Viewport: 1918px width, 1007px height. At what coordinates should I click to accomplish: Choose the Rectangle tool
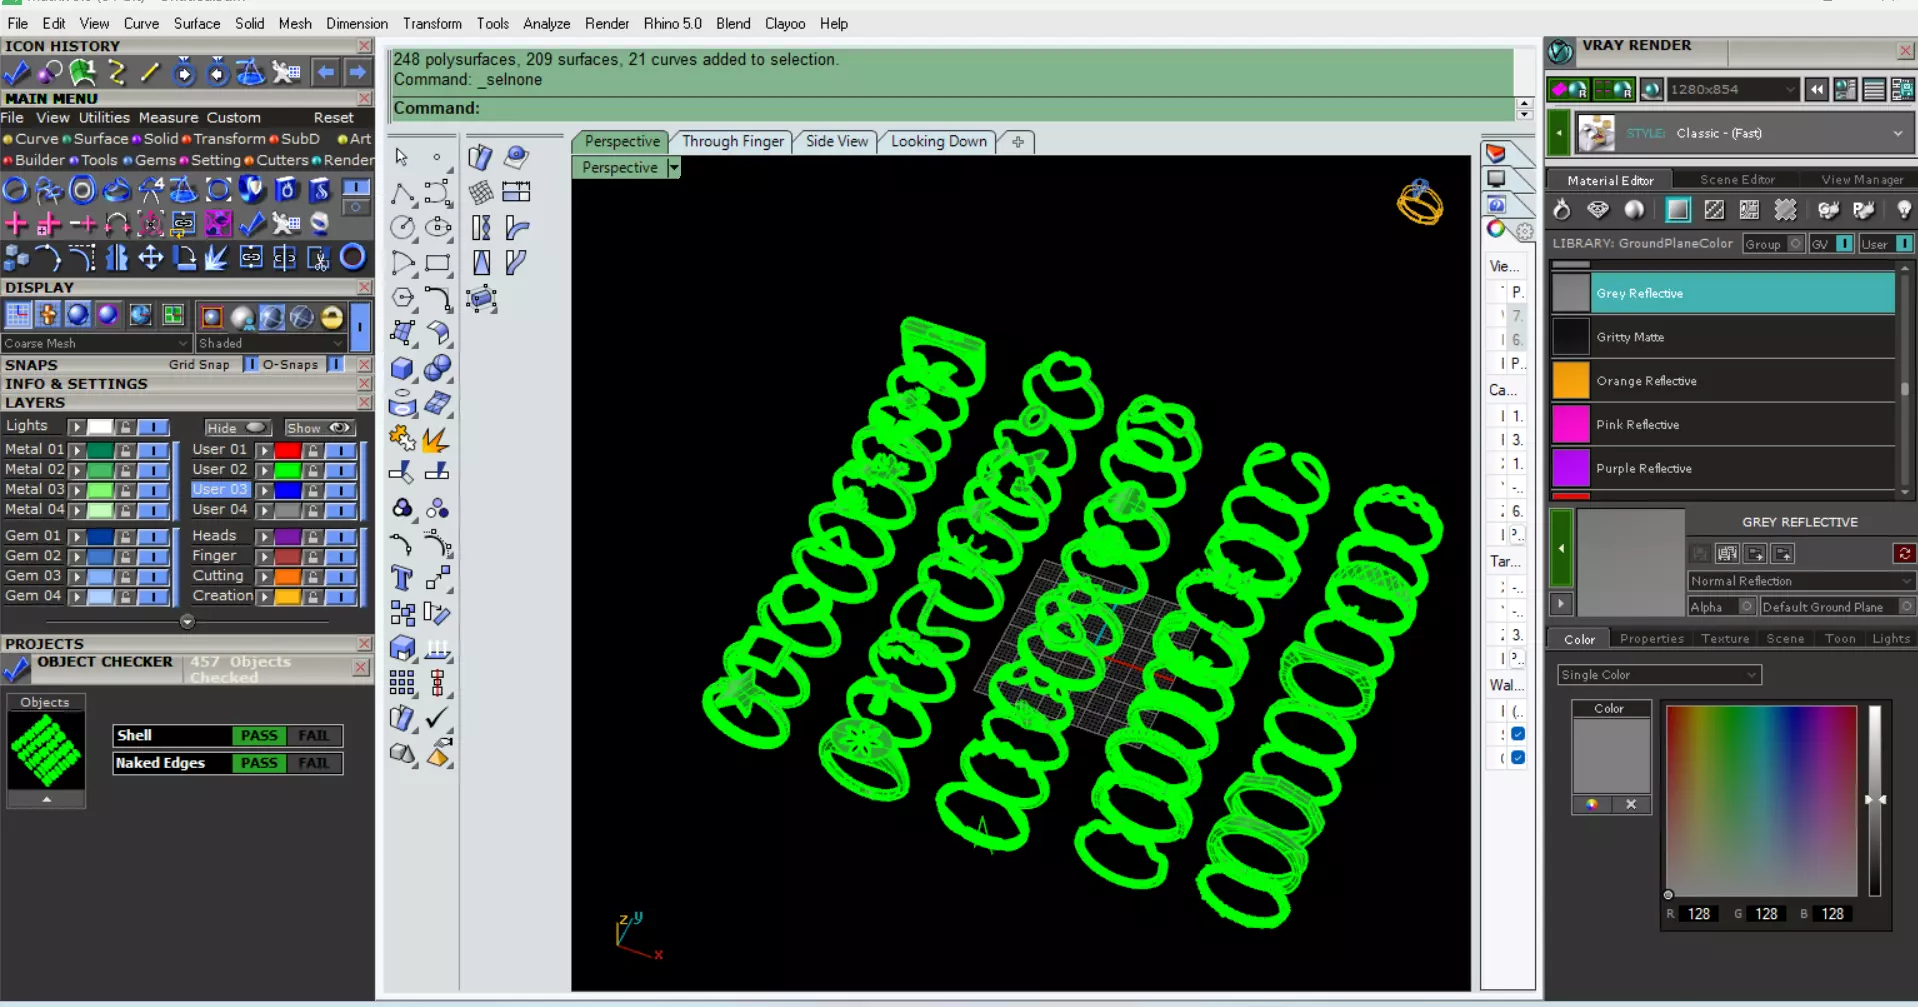click(x=438, y=263)
